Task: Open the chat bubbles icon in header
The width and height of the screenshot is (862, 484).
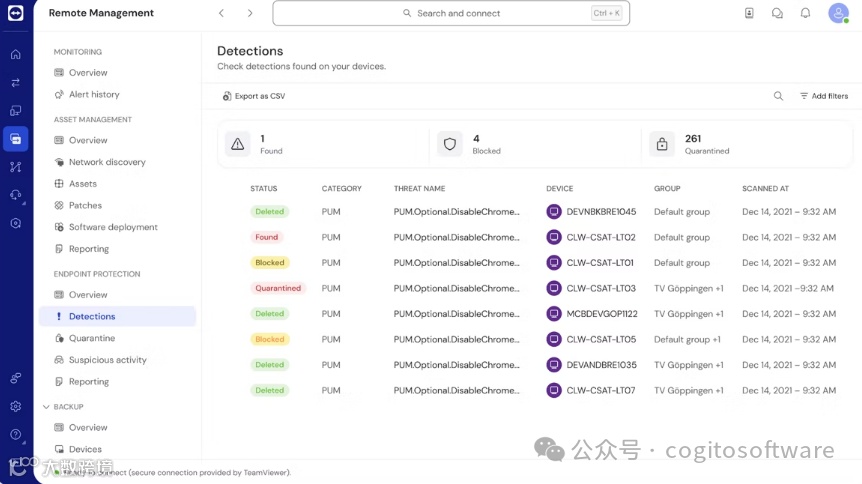Action: click(x=777, y=13)
